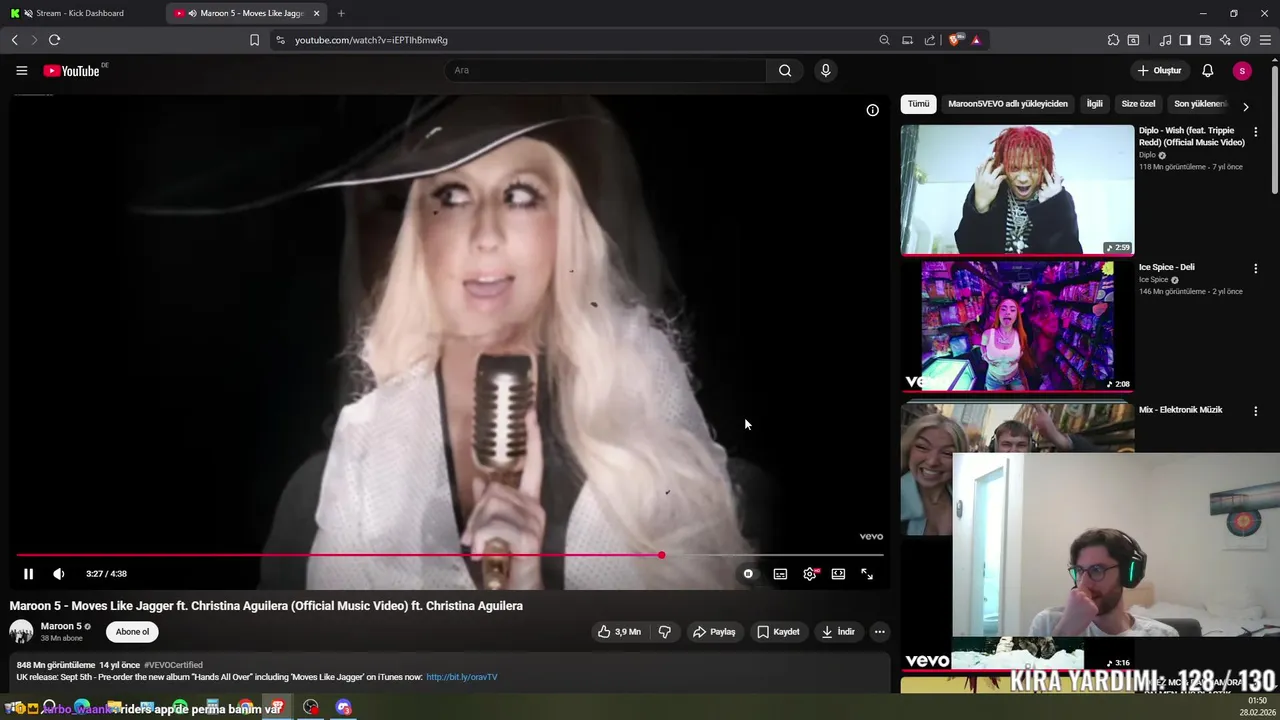
Task: Click İndir download button
Action: pos(838,632)
